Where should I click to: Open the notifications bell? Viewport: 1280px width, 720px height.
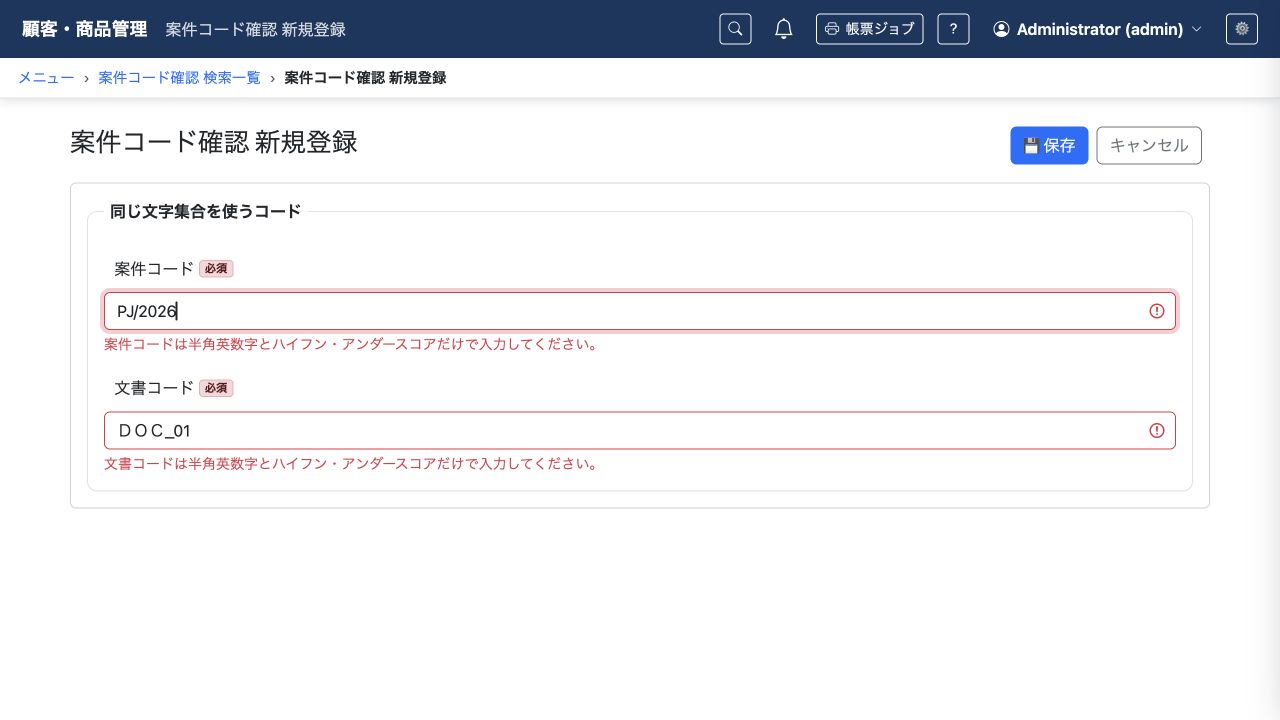(784, 29)
